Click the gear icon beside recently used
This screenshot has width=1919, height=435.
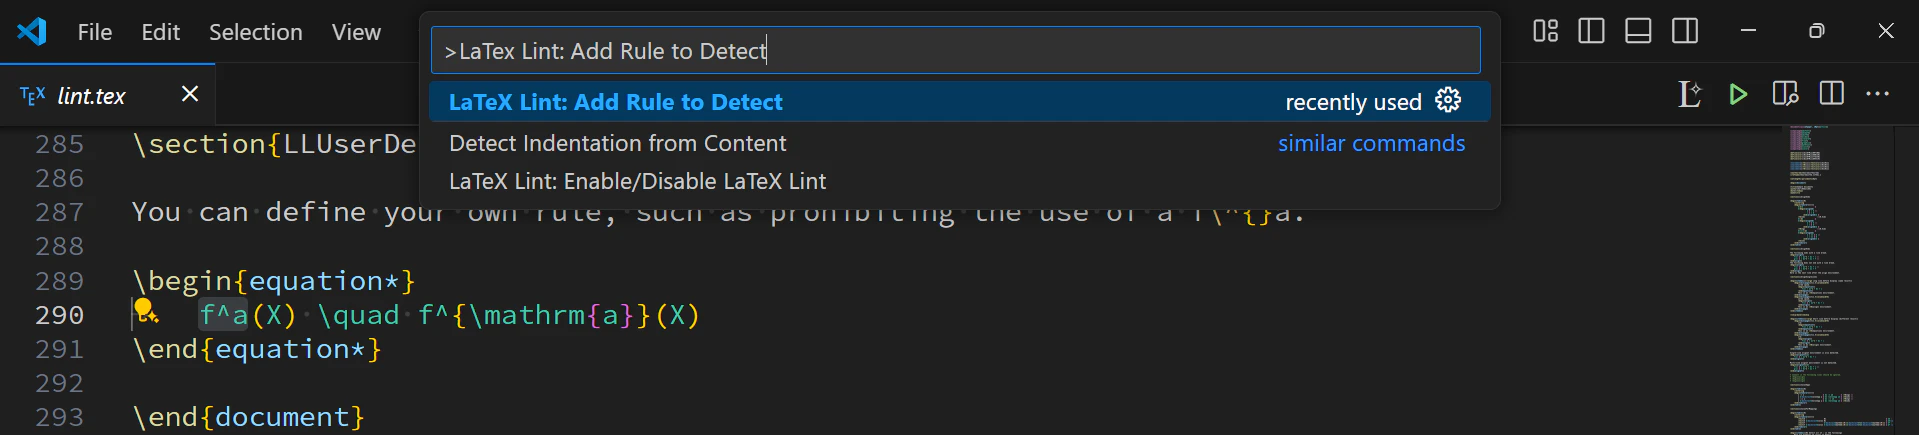tap(1448, 100)
